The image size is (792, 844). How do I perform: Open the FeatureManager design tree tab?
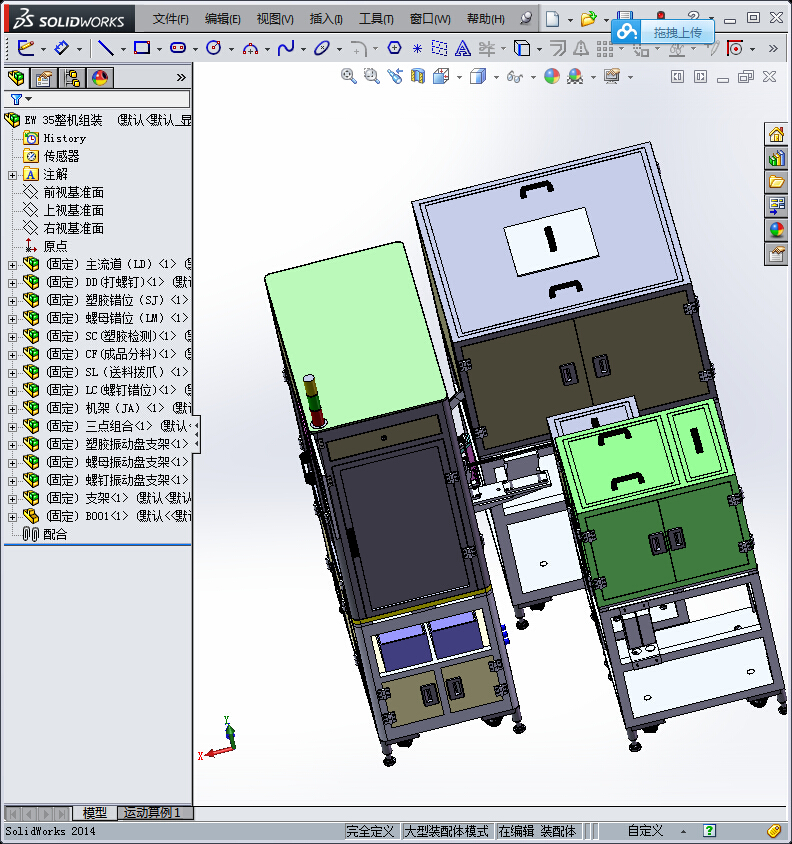(16, 78)
